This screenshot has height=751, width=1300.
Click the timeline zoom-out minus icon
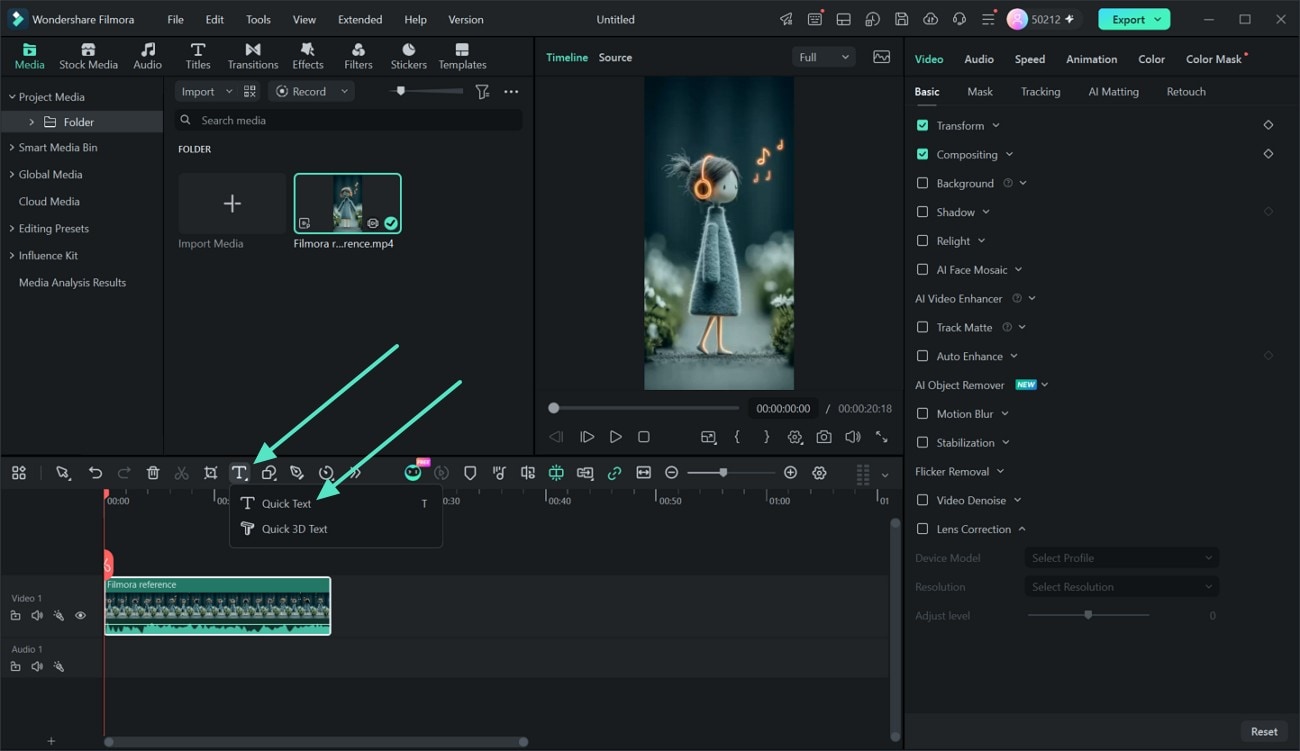pos(672,473)
